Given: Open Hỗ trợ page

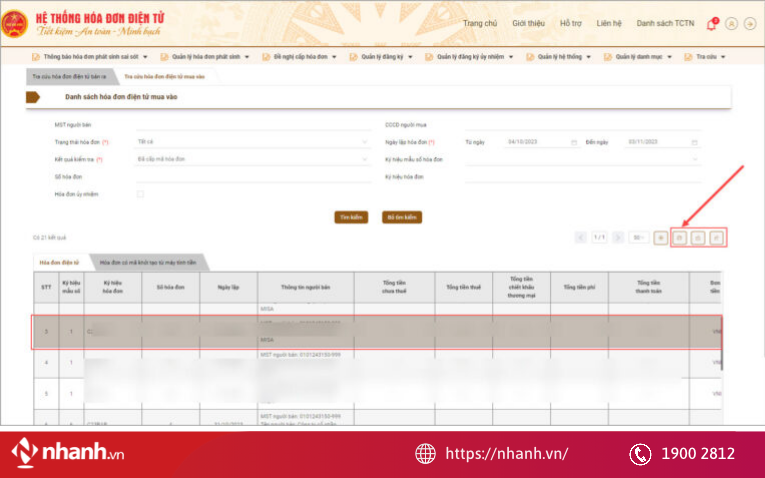Looking at the screenshot, I should (570, 23).
